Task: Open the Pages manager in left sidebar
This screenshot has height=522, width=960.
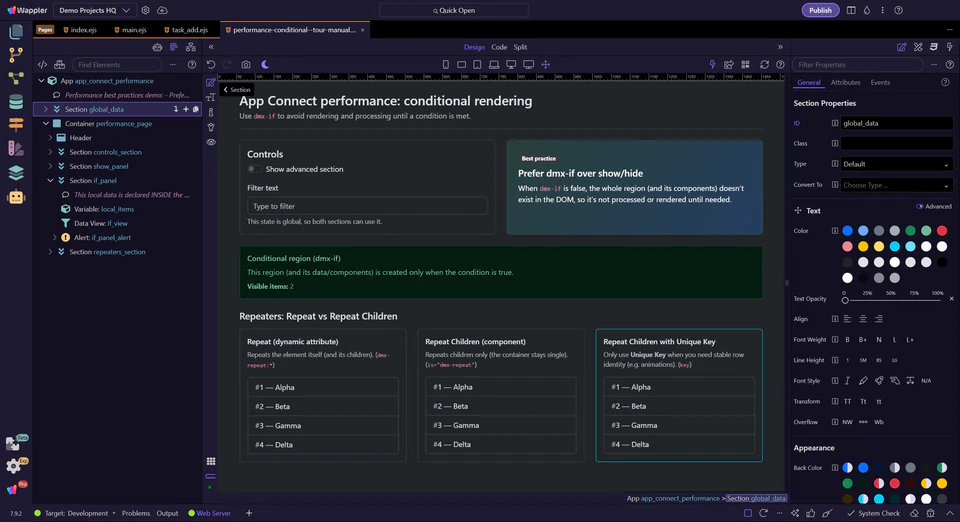Action: pyautogui.click(x=16, y=31)
